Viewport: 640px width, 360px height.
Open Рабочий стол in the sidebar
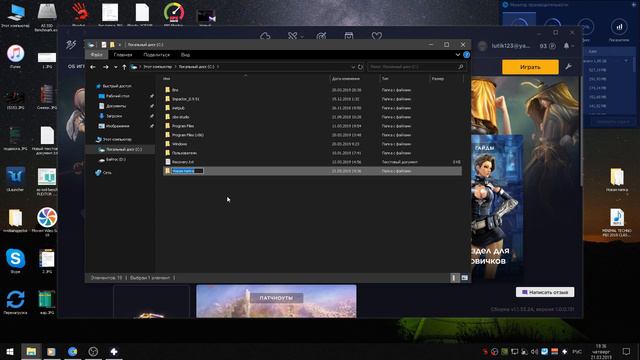pyautogui.click(x=118, y=96)
